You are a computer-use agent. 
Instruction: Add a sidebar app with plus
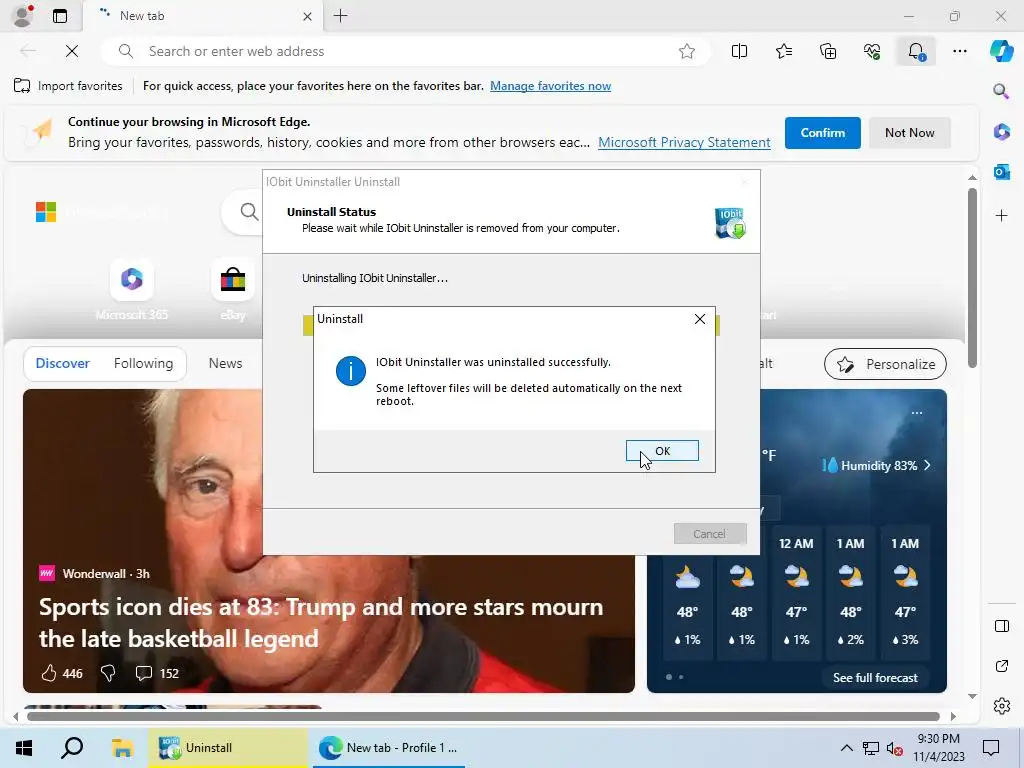click(1001, 216)
